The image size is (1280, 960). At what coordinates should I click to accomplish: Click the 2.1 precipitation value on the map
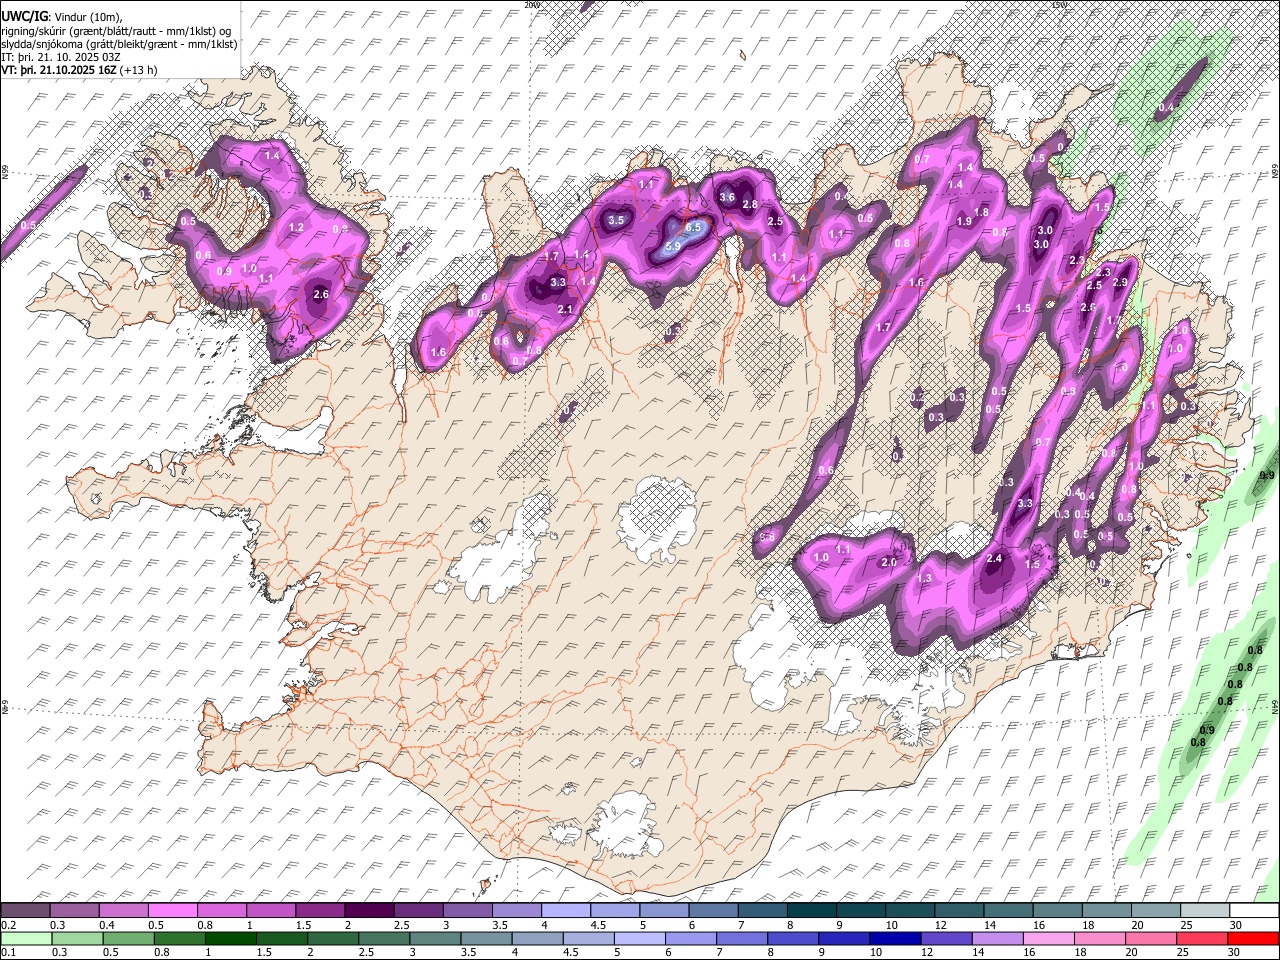coord(565,310)
